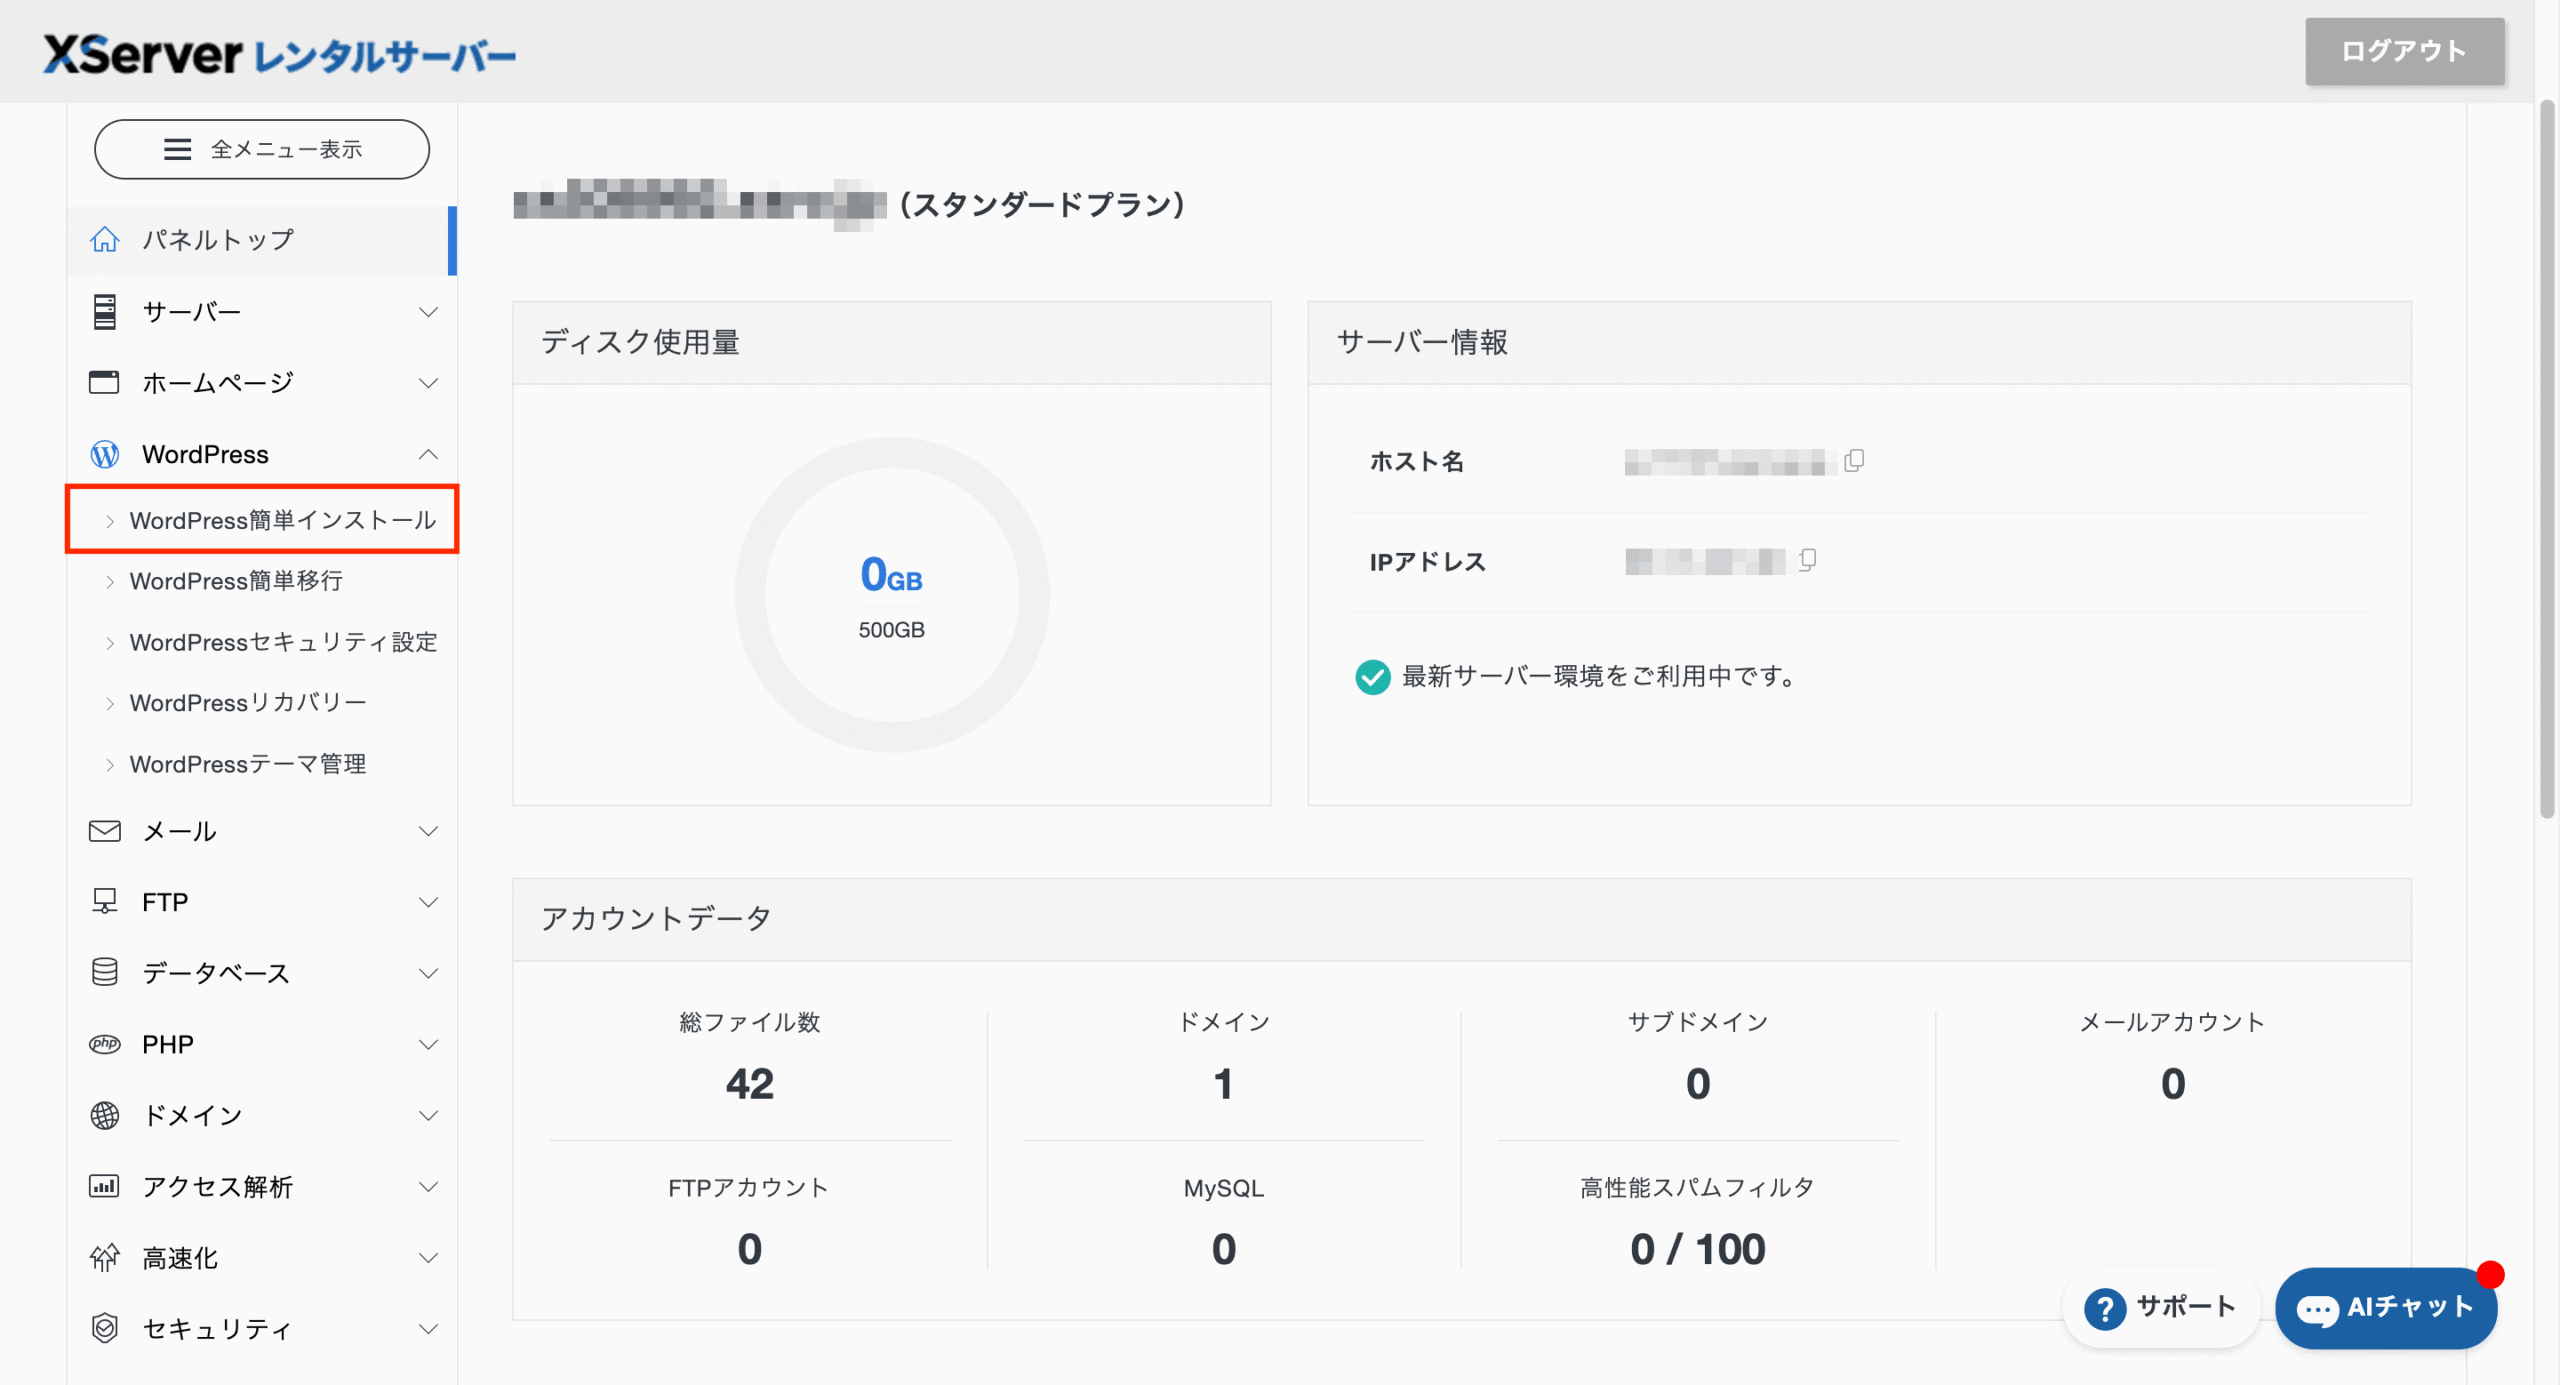Click the メールアカウント count value 0
This screenshot has height=1385, width=2560.
click(x=2173, y=1084)
